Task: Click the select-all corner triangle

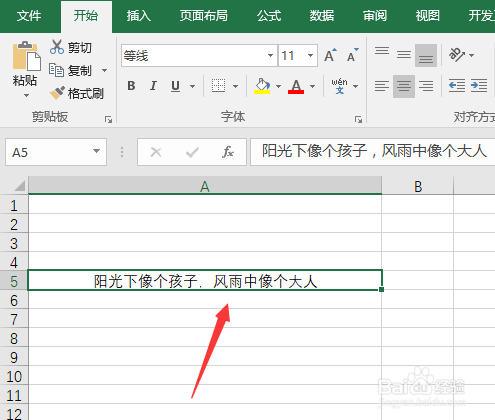Action: 20,186
